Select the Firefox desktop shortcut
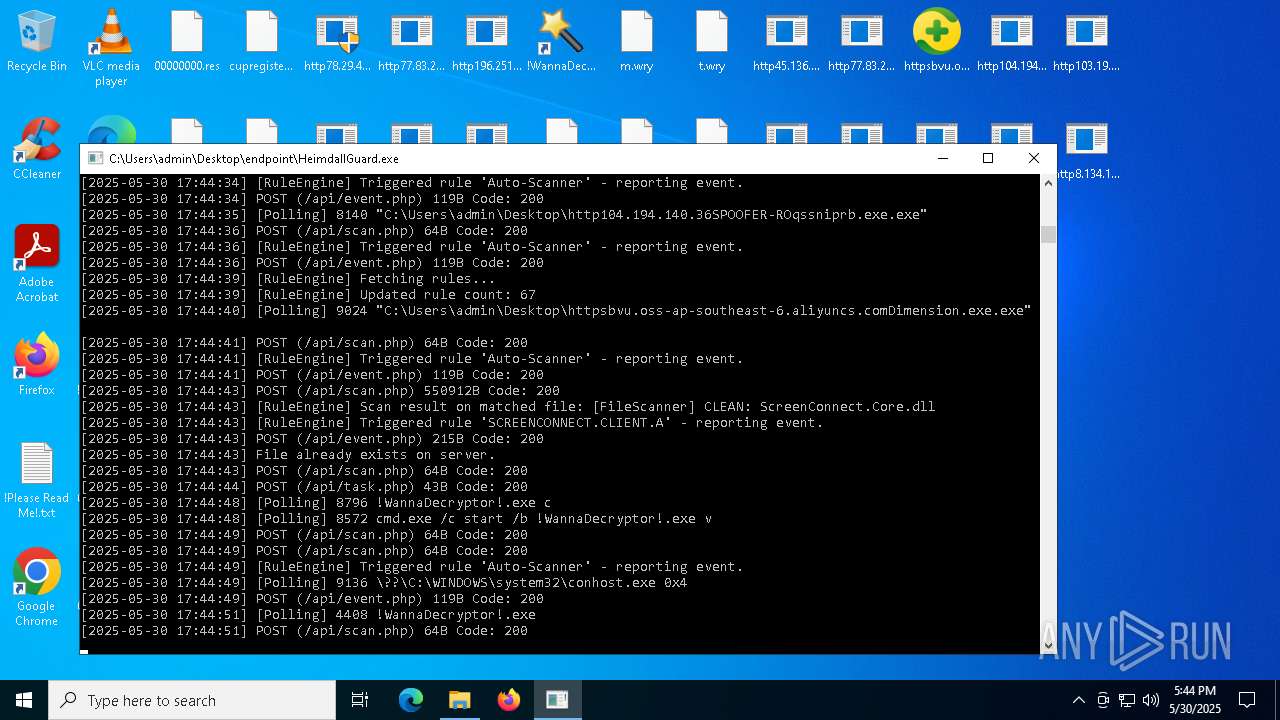Screen dimensions: 1280x720 pos(37,365)
